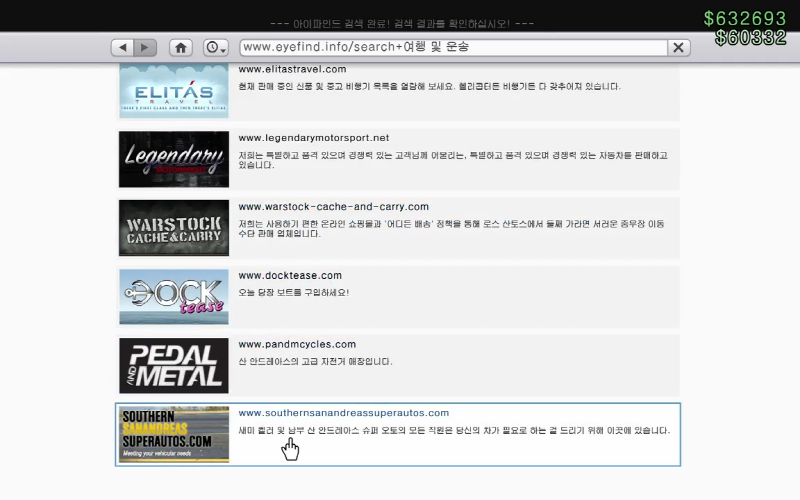
Task: Click the Docktease boat description text
Action: [294, 293]
